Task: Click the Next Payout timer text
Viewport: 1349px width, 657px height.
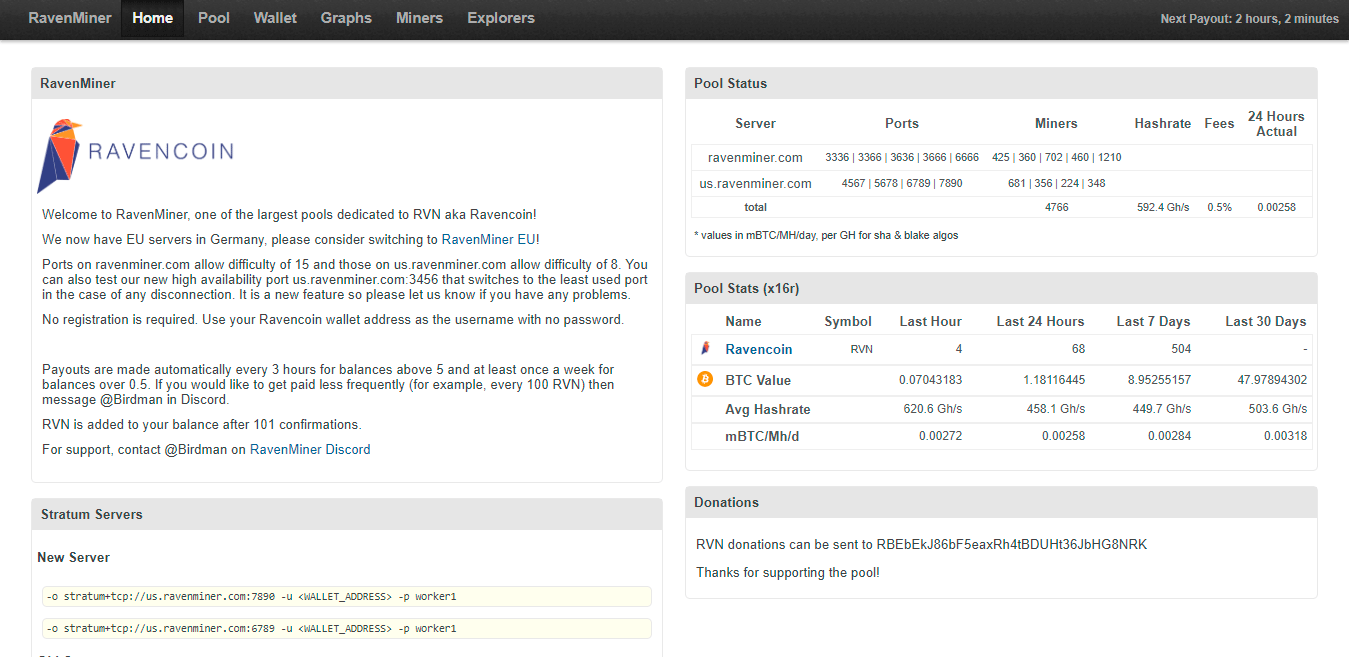Action: pyautogui.click(x=1249, y=19)
